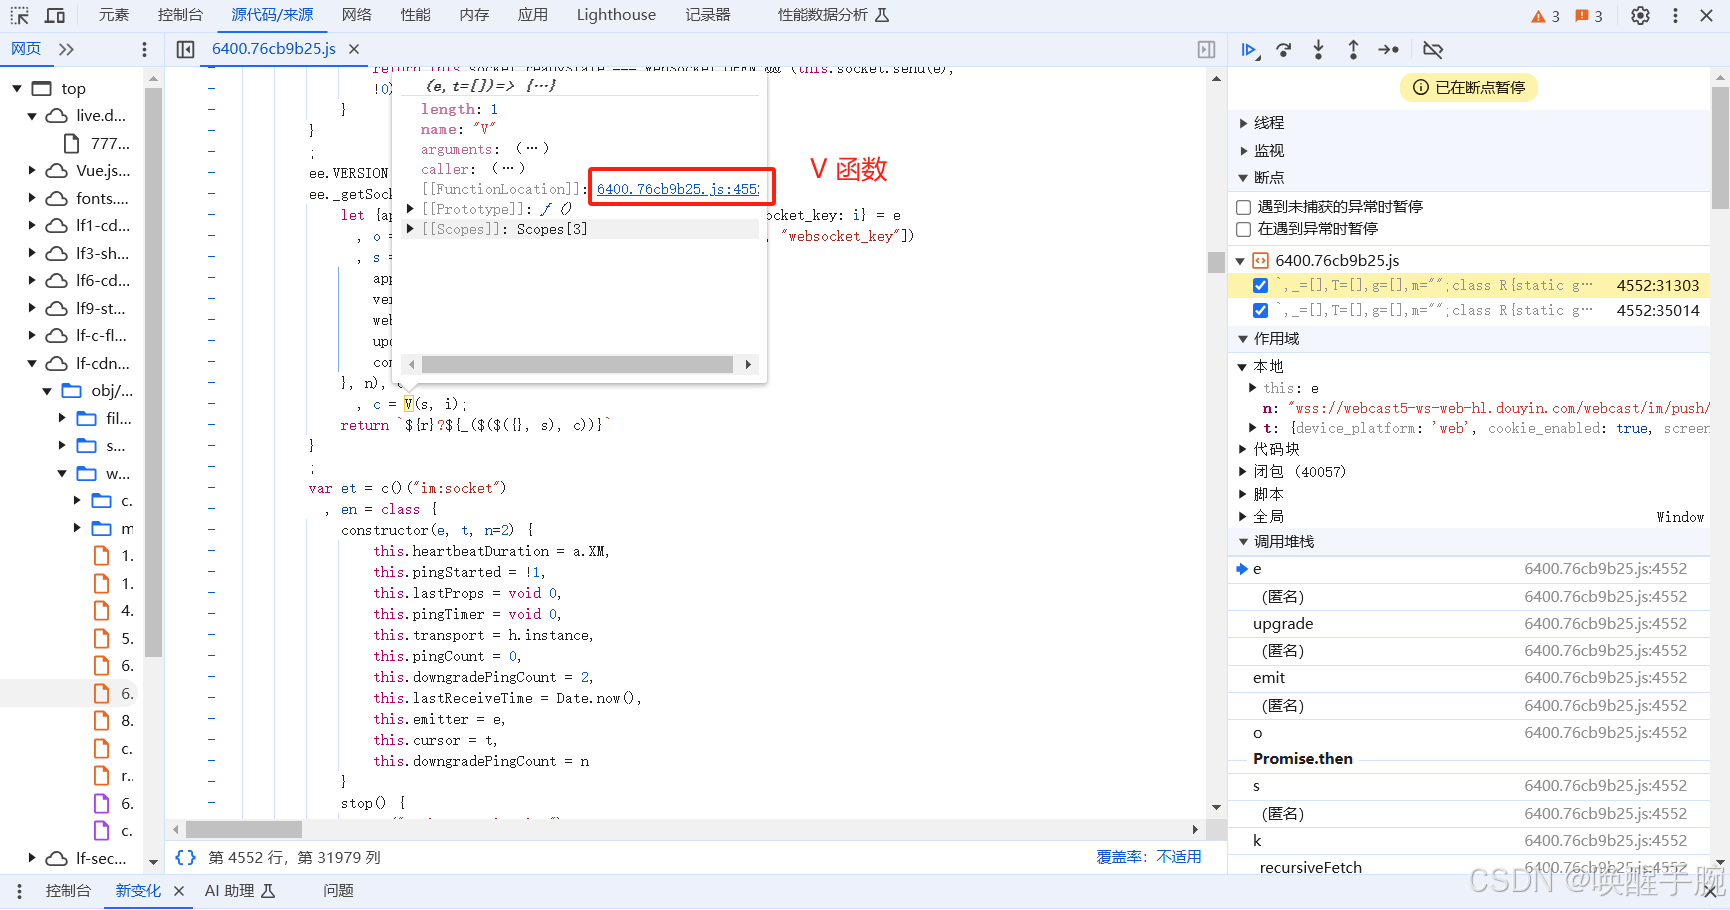Screen dimensions: 1730x910
Task: Show more navigator tabs chevron
Action: coord(66,49)
